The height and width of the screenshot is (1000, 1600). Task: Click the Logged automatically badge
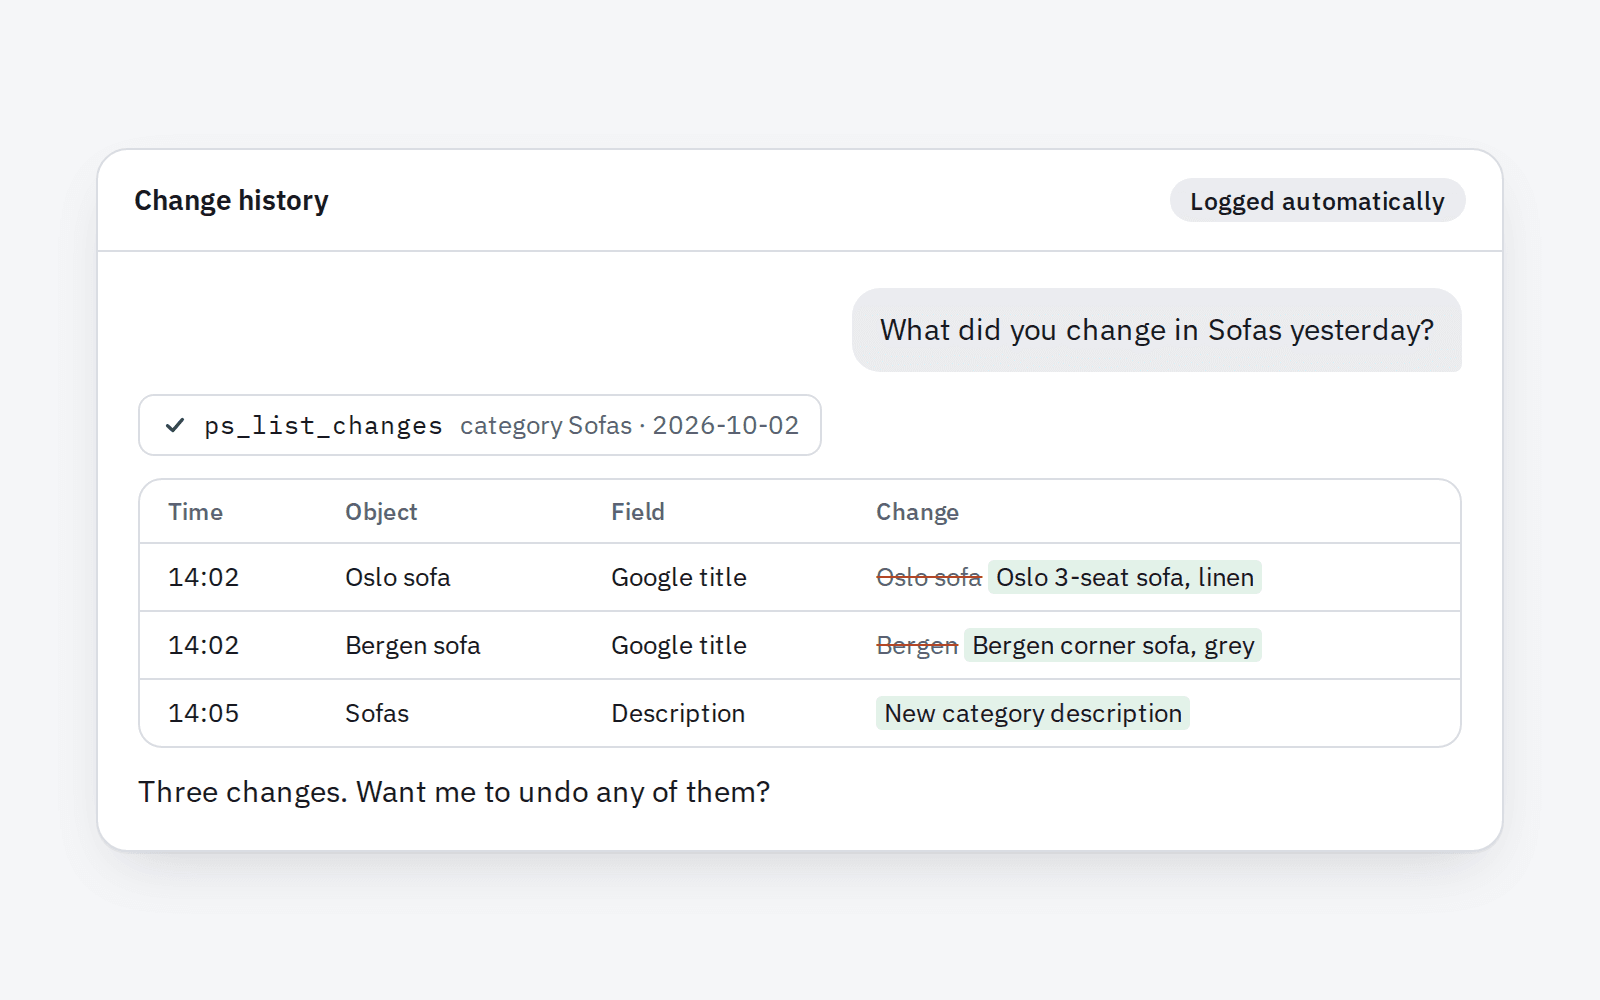(1317, 201)
